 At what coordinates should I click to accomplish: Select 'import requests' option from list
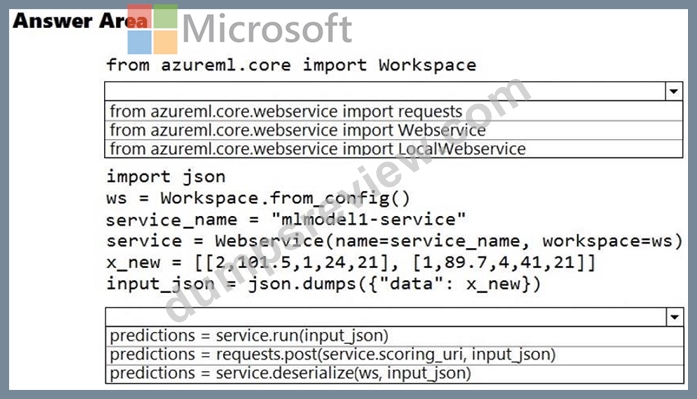point(393,111)
